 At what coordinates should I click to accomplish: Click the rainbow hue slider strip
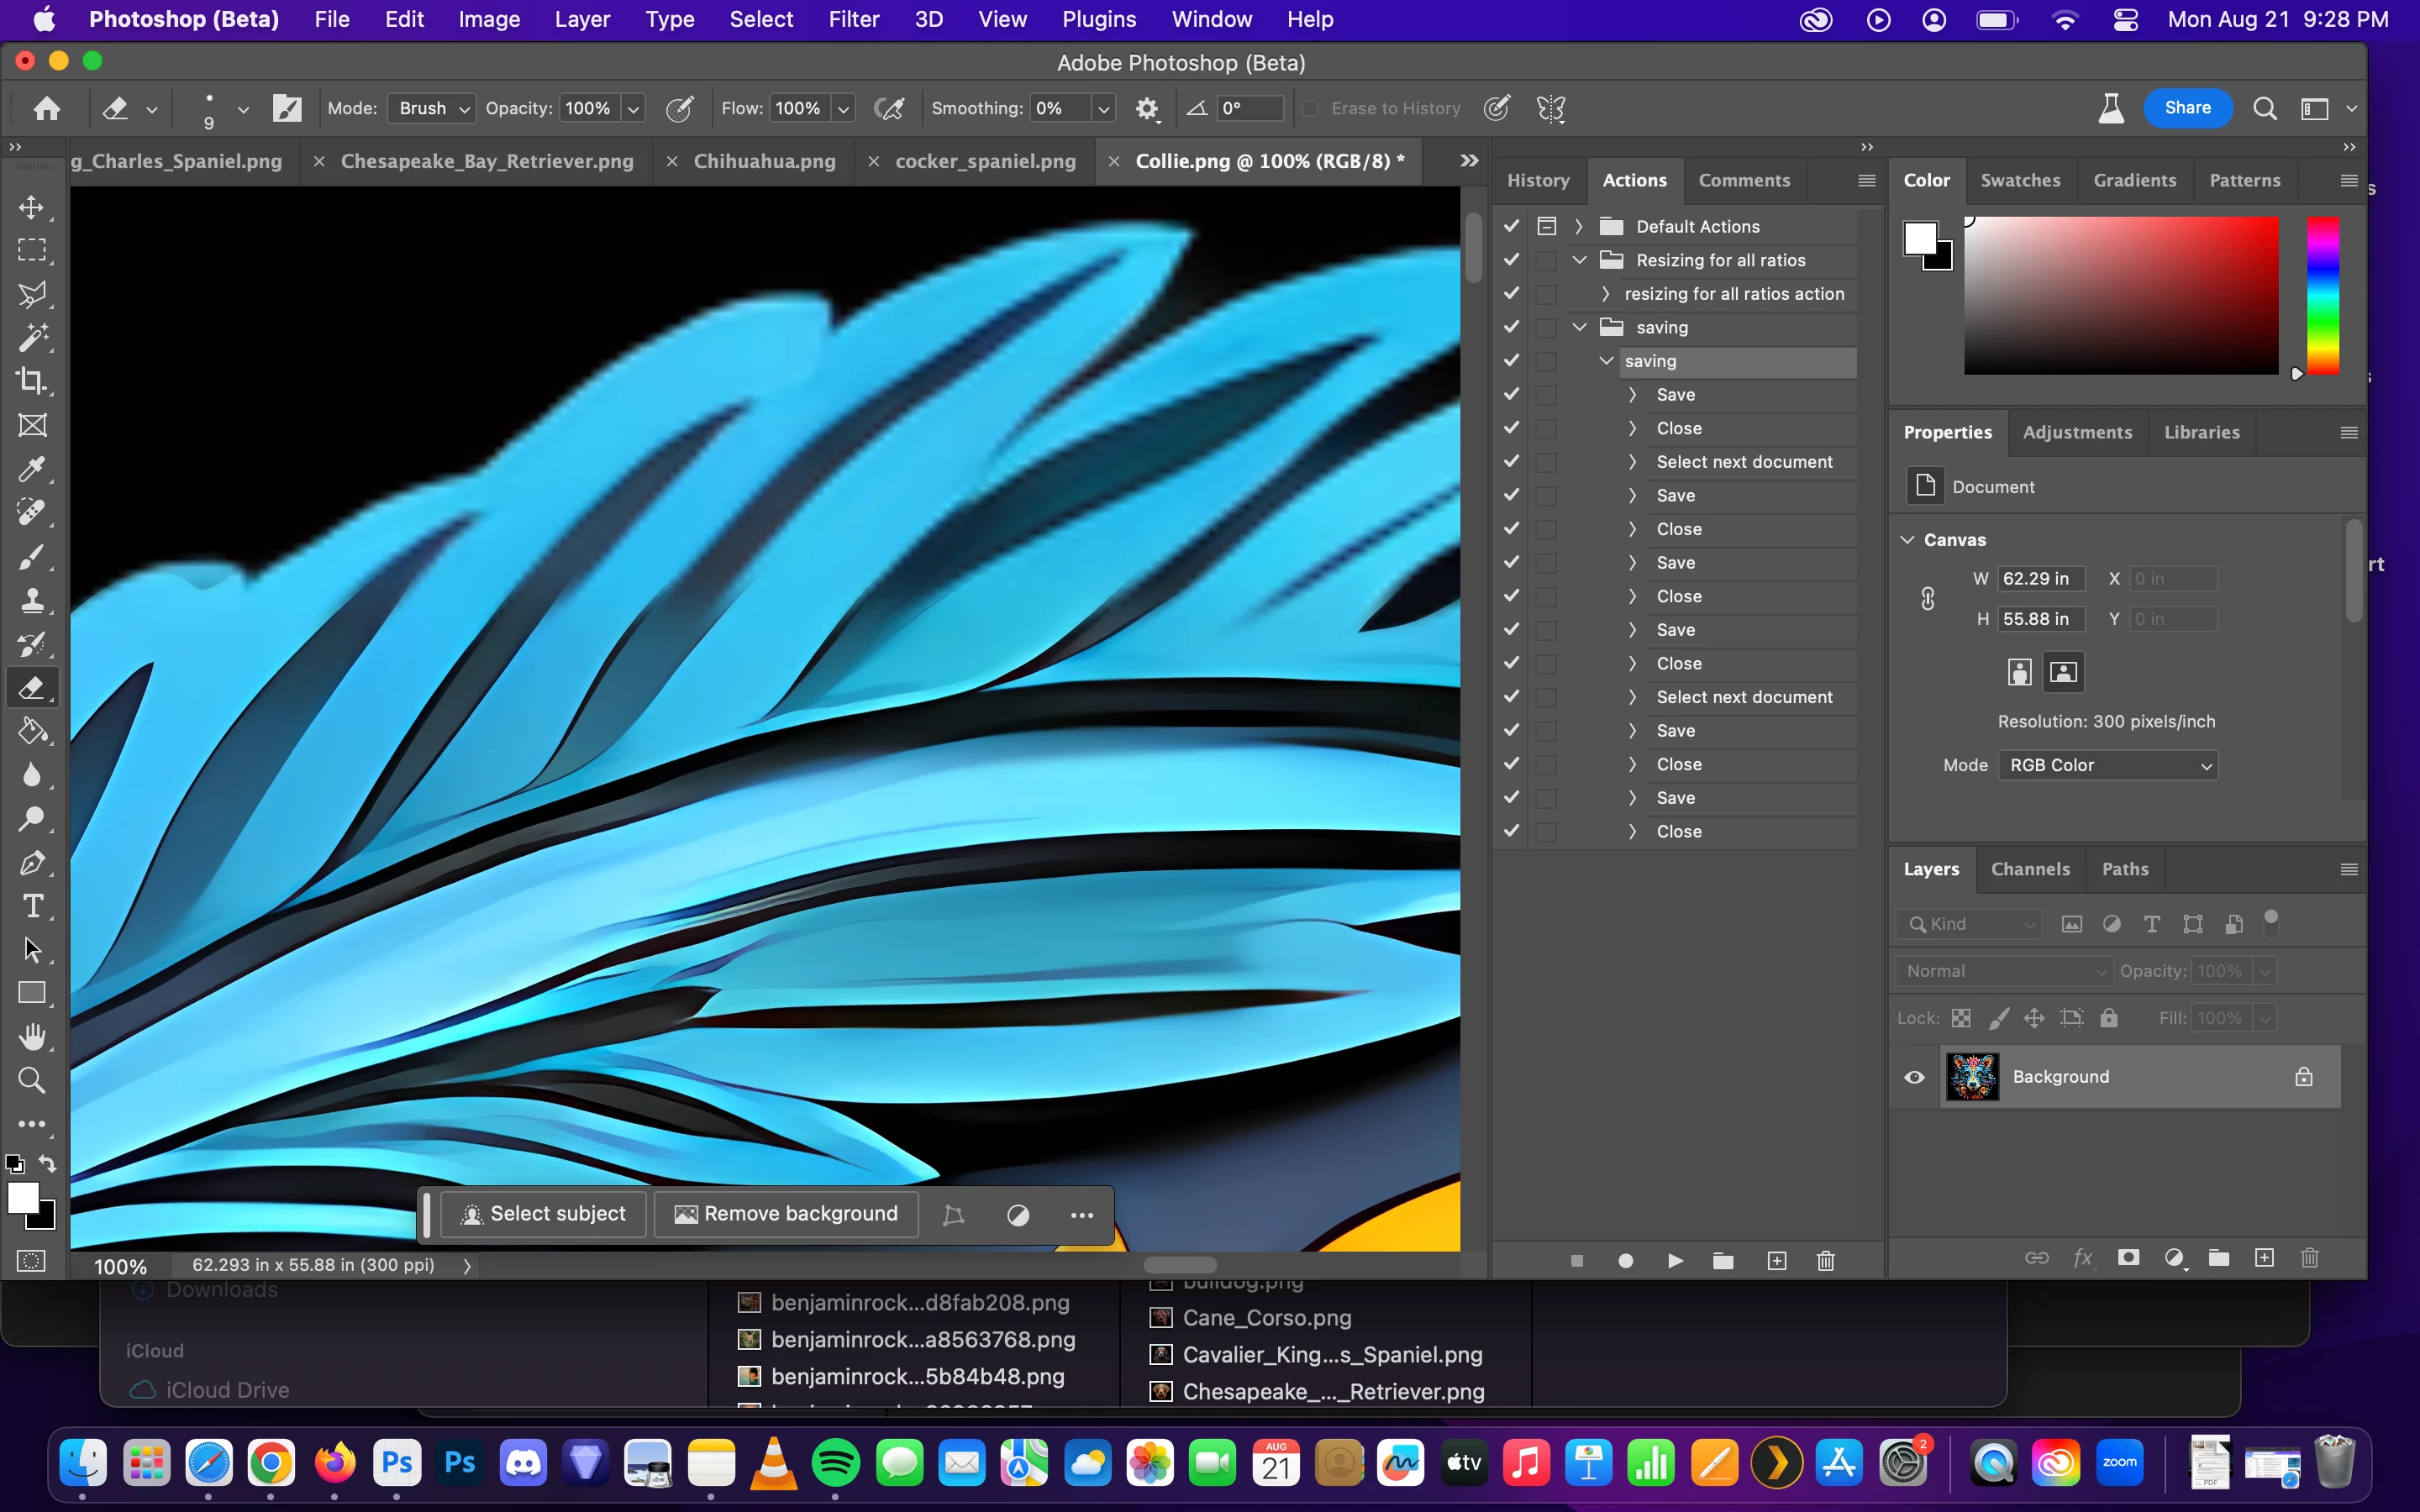pyautogui.click(x=2322, y=295)
